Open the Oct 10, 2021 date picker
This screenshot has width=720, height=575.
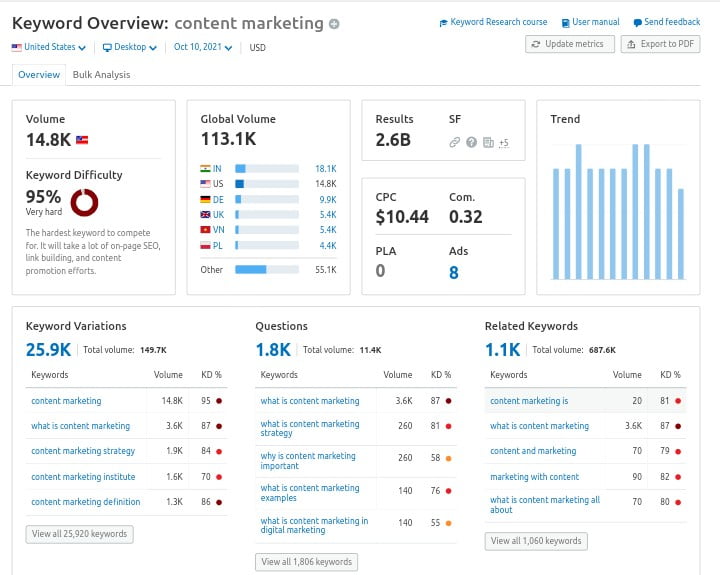203,47
